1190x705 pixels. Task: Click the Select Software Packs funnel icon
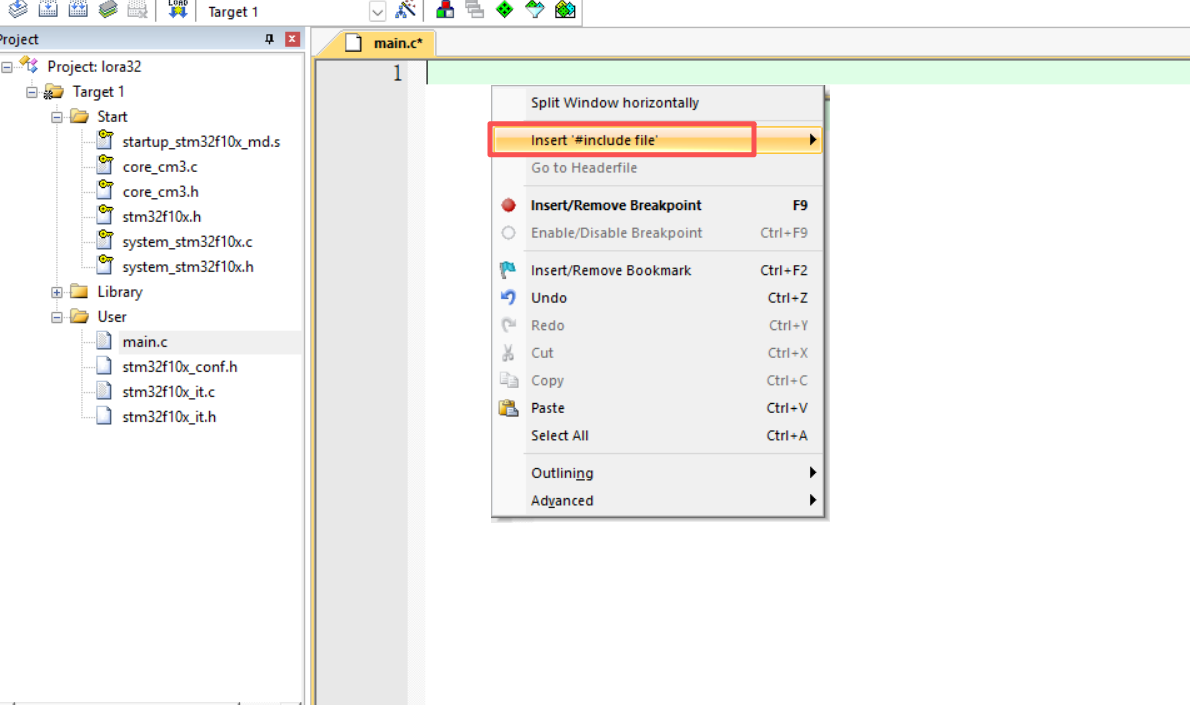(535, 10)
